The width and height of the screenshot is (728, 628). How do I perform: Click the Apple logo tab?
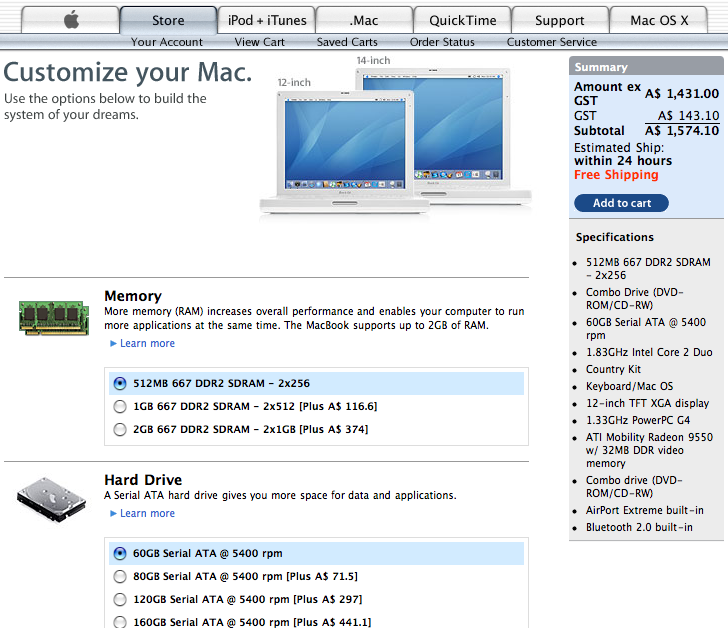tap(71, 20)
